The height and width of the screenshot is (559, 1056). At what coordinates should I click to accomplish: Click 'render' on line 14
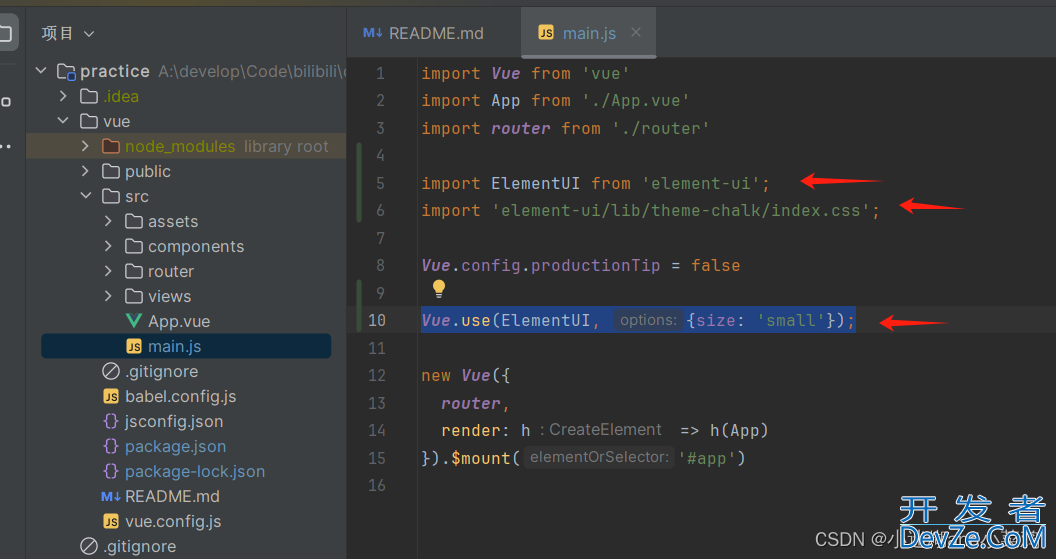click(x=471, y=430)
